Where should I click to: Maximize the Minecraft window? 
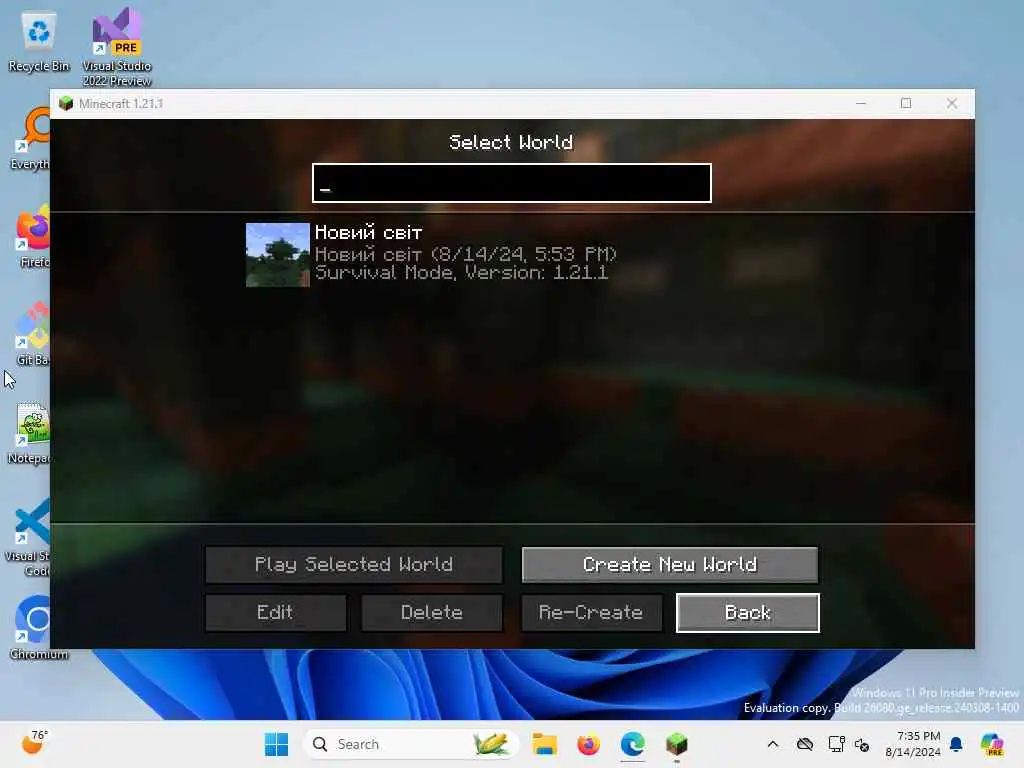906,103
